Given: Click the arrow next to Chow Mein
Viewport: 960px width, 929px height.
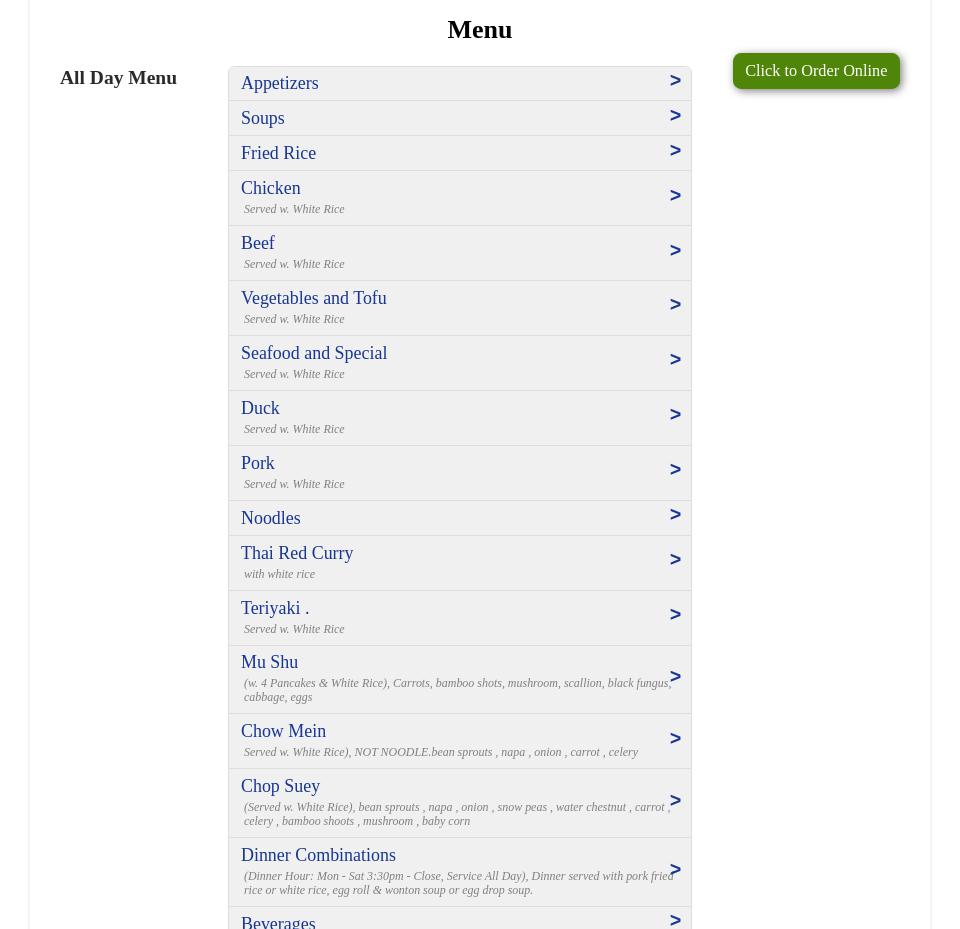Looking at the screenshot, I should tap(675, 739).
